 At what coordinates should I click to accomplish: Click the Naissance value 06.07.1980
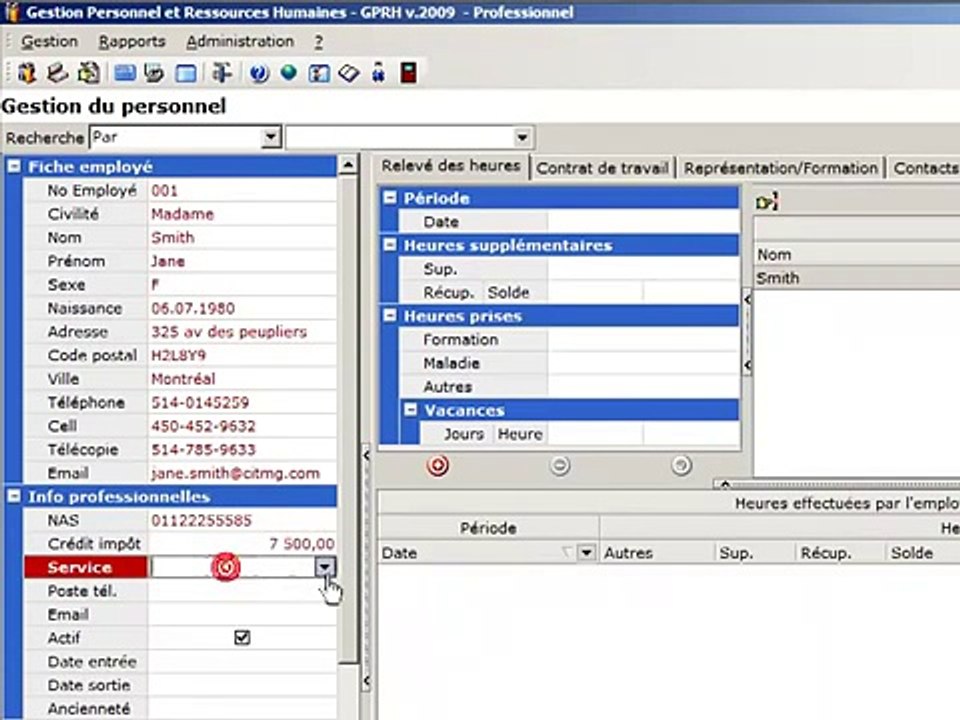click(193, 309)
